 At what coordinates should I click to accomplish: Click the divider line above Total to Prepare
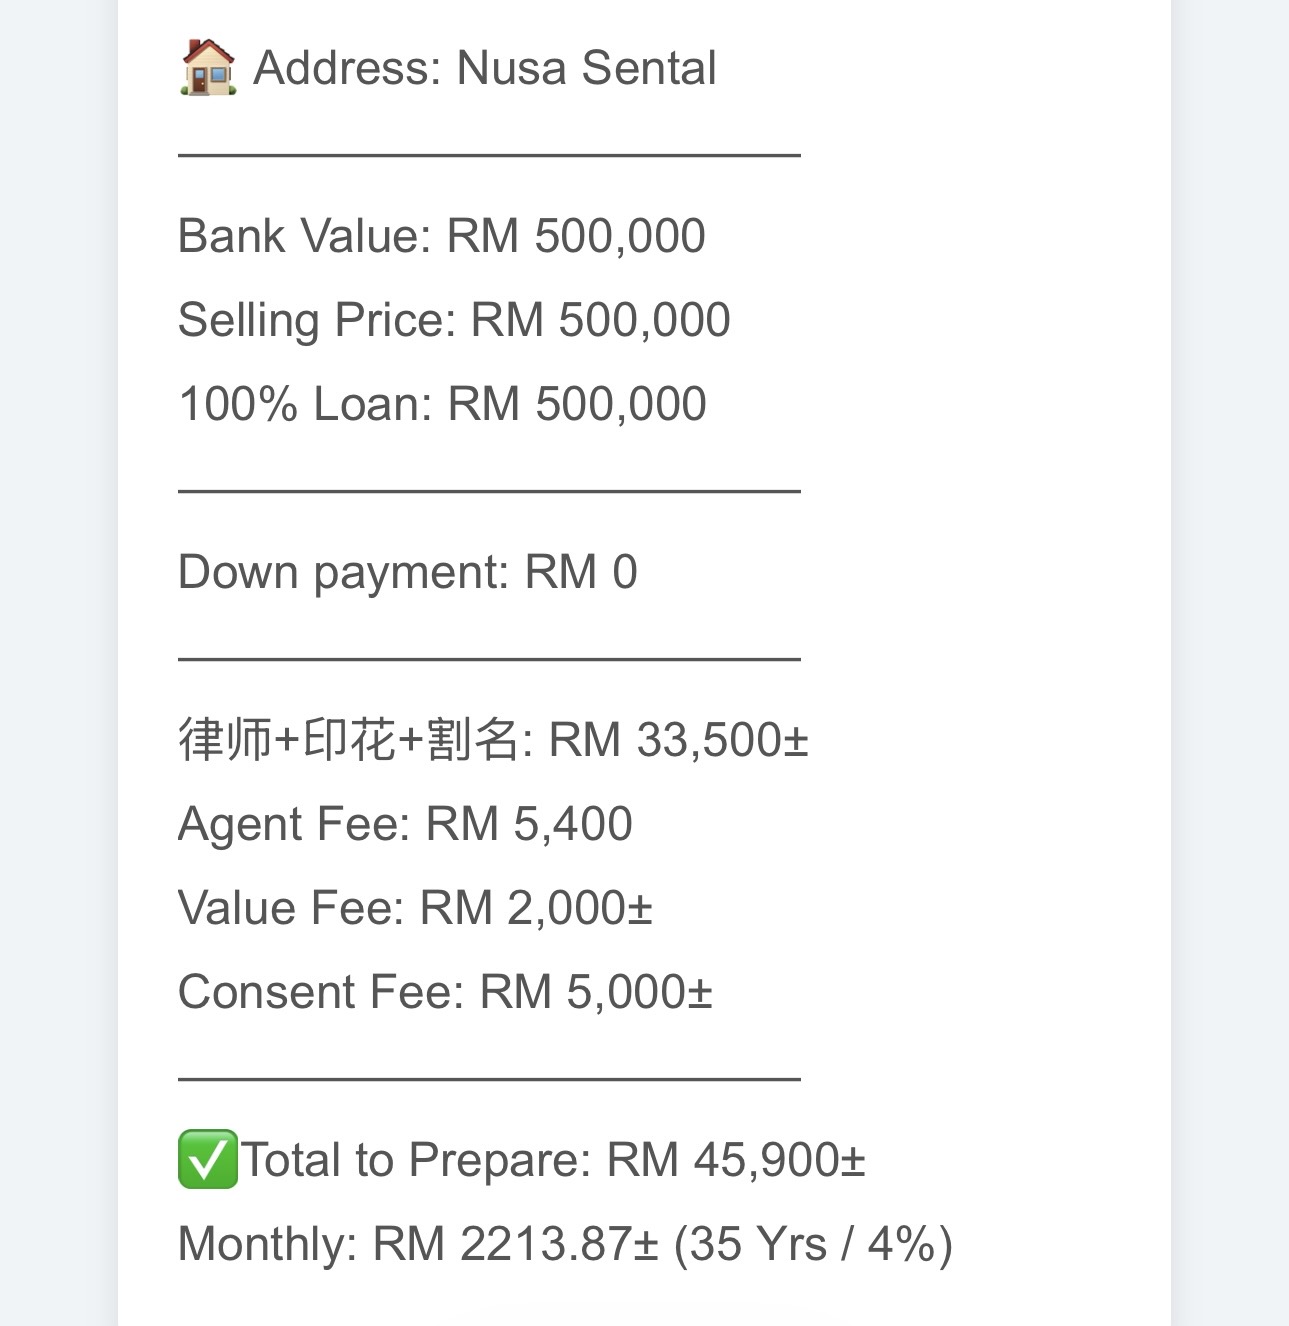[489, 1079]
